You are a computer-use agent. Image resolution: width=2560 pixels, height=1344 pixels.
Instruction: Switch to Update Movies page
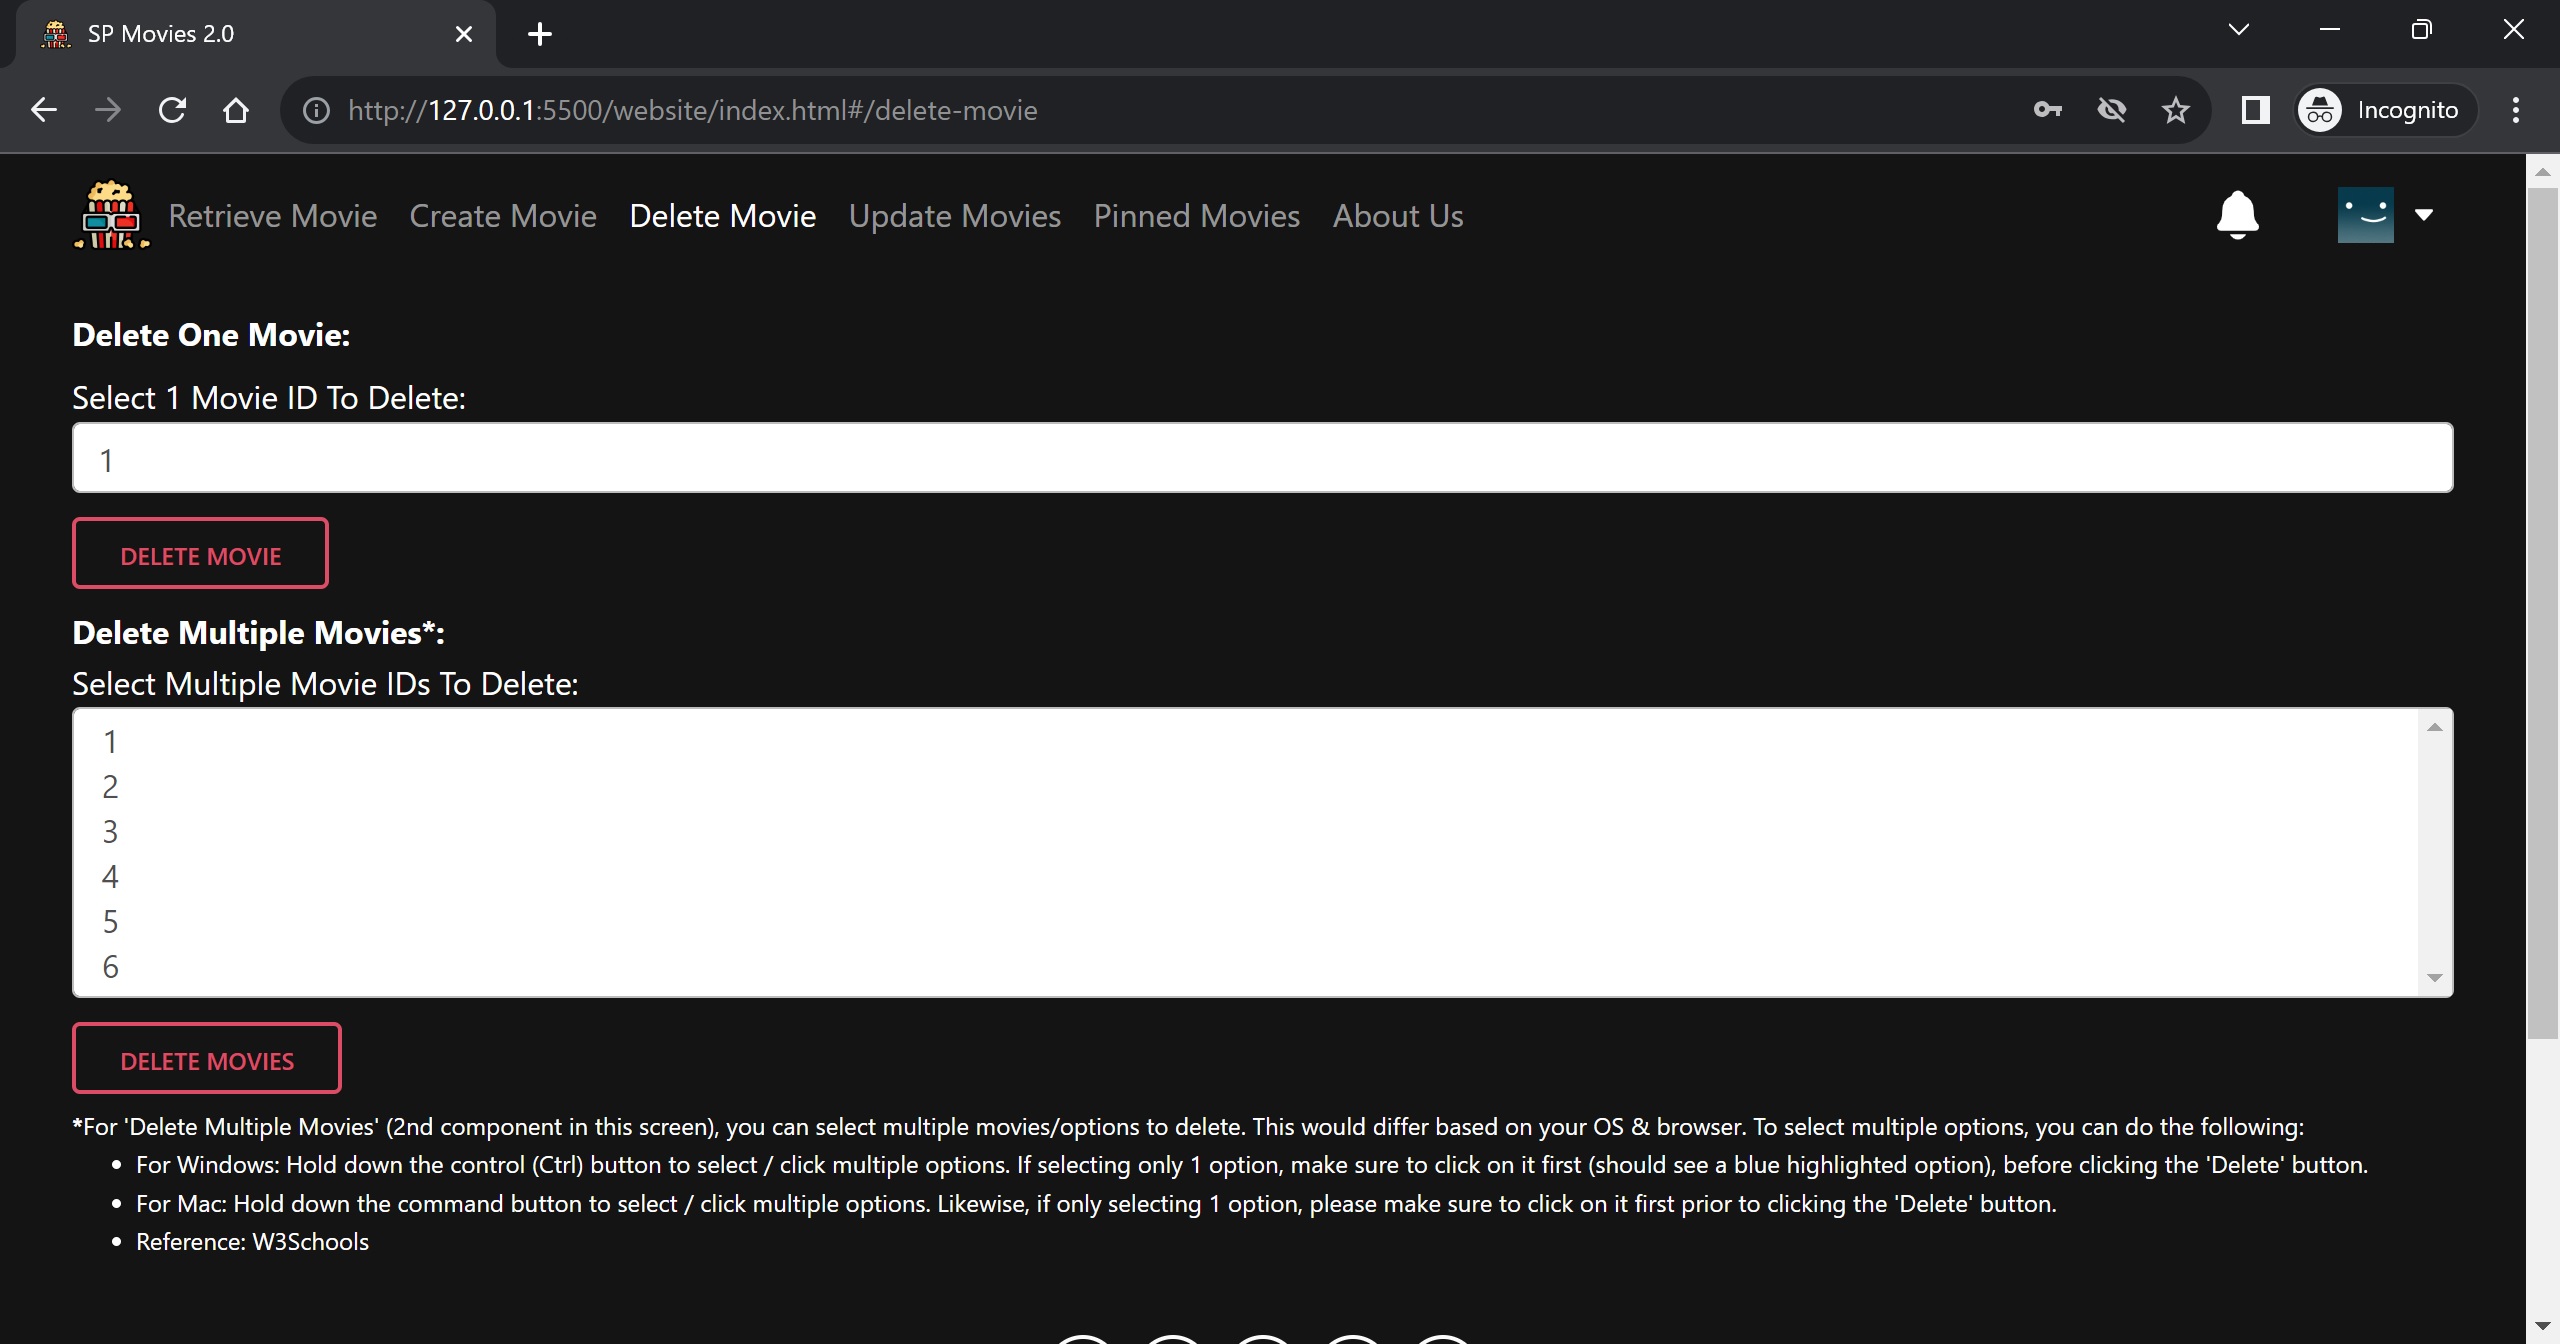click(x=954, y=216)
